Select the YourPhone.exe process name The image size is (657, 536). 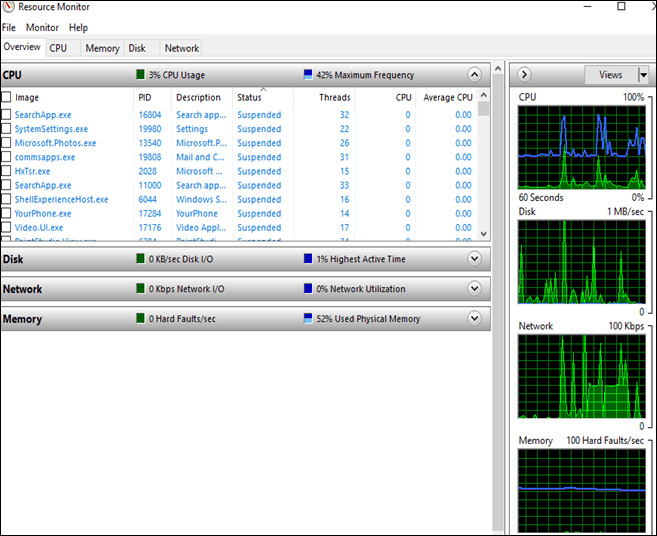(43, 213)
